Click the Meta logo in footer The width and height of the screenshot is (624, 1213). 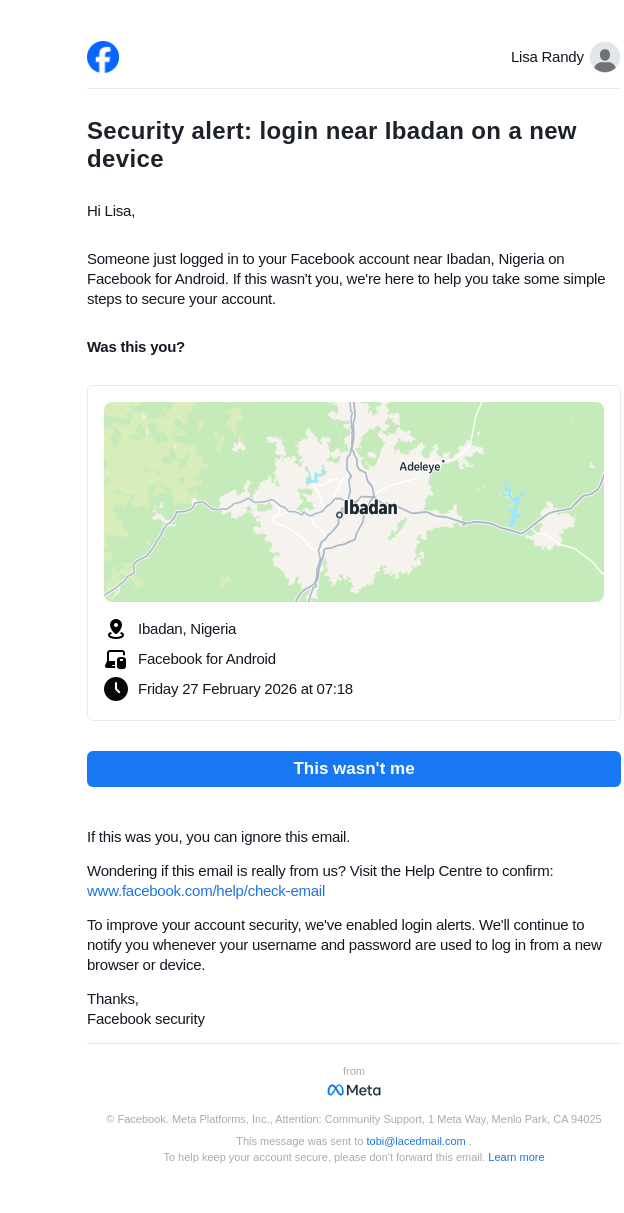click(354, 1090)
